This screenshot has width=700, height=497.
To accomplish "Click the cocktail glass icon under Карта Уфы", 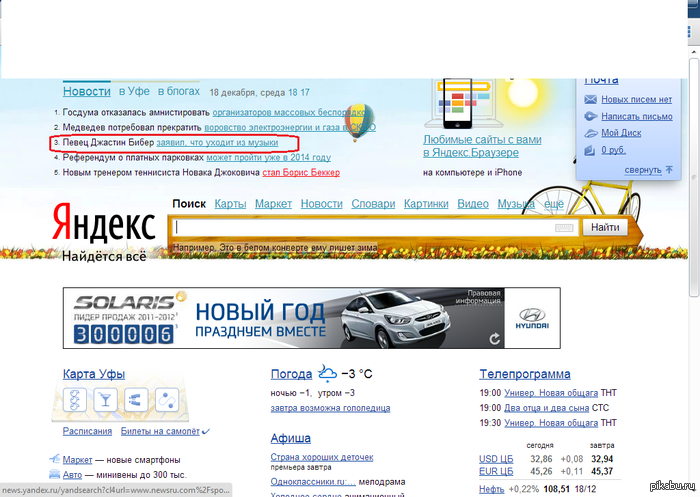I will [104, 402].
